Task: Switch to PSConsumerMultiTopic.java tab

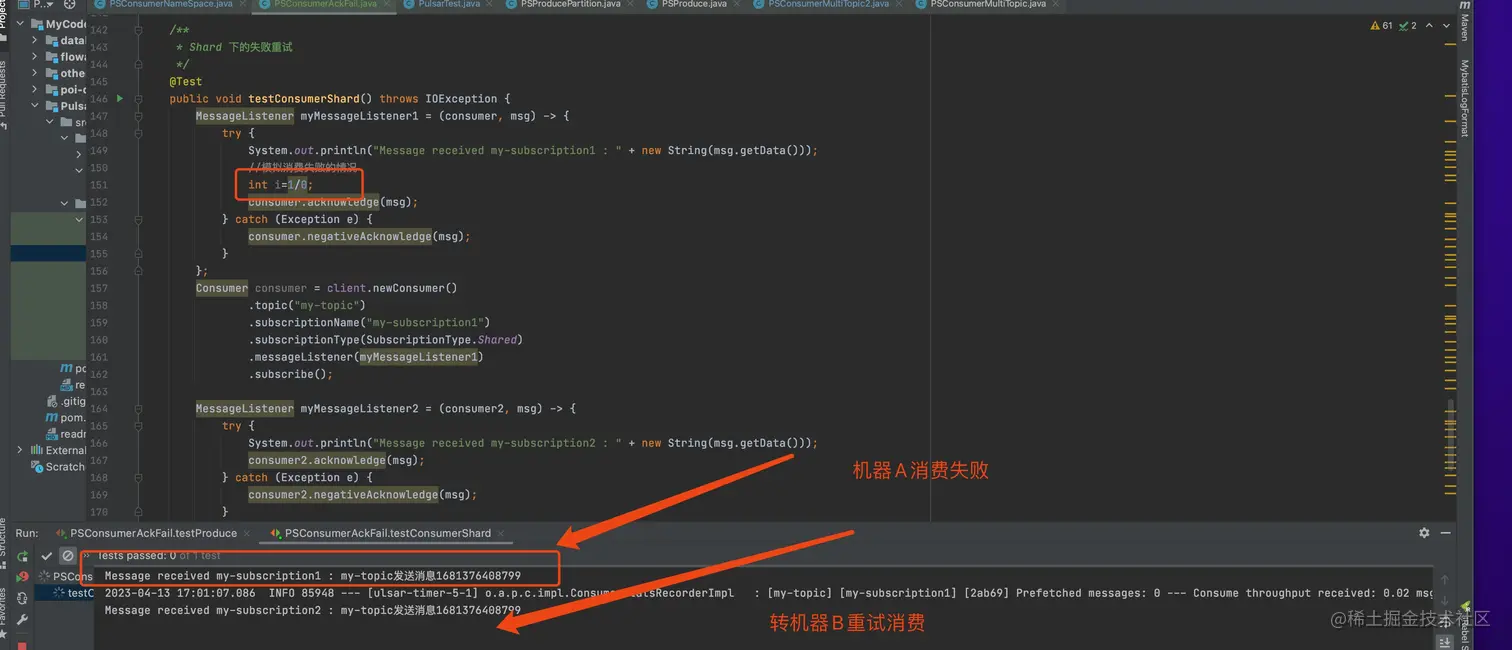Action: (988, 4)
